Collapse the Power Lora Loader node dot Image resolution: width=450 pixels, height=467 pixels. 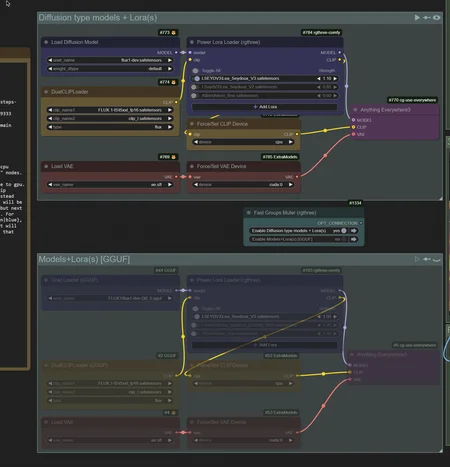point(192,42)
